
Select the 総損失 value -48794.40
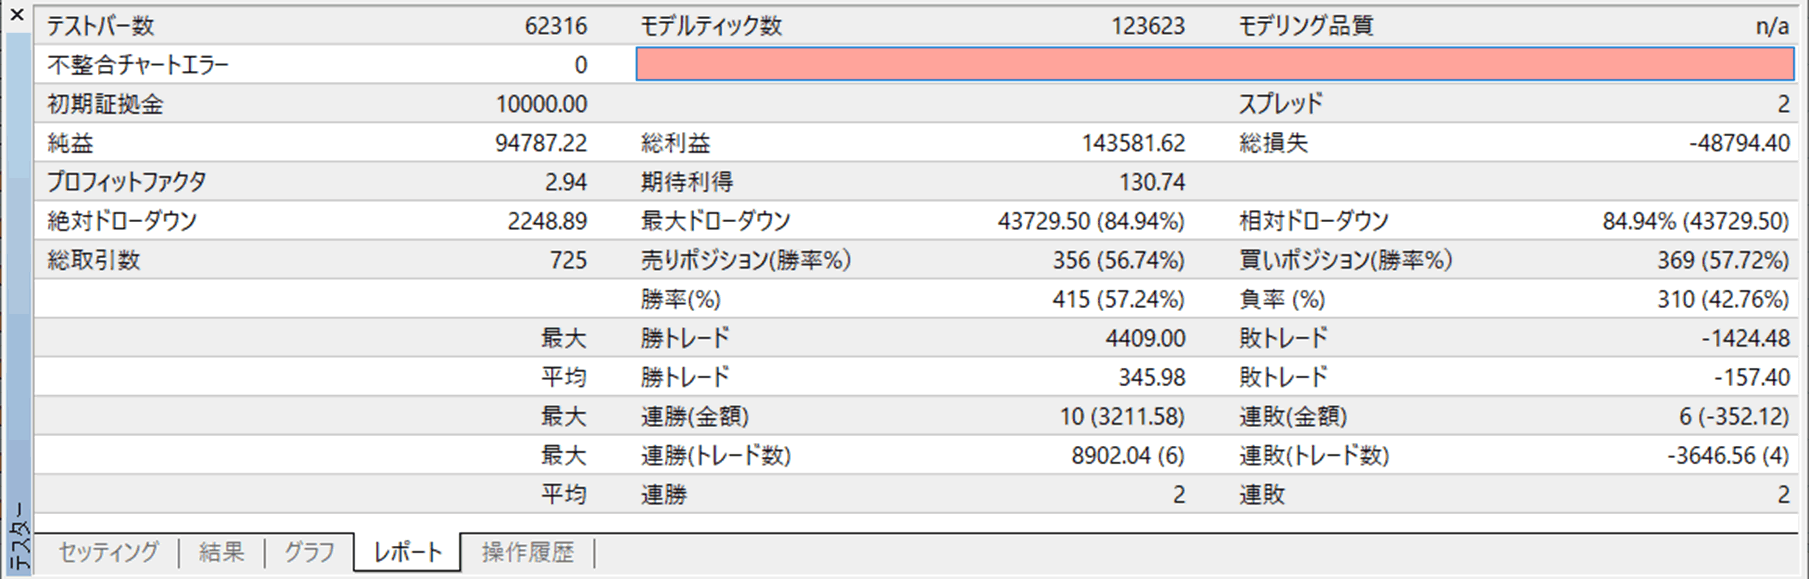point(1739,143)
